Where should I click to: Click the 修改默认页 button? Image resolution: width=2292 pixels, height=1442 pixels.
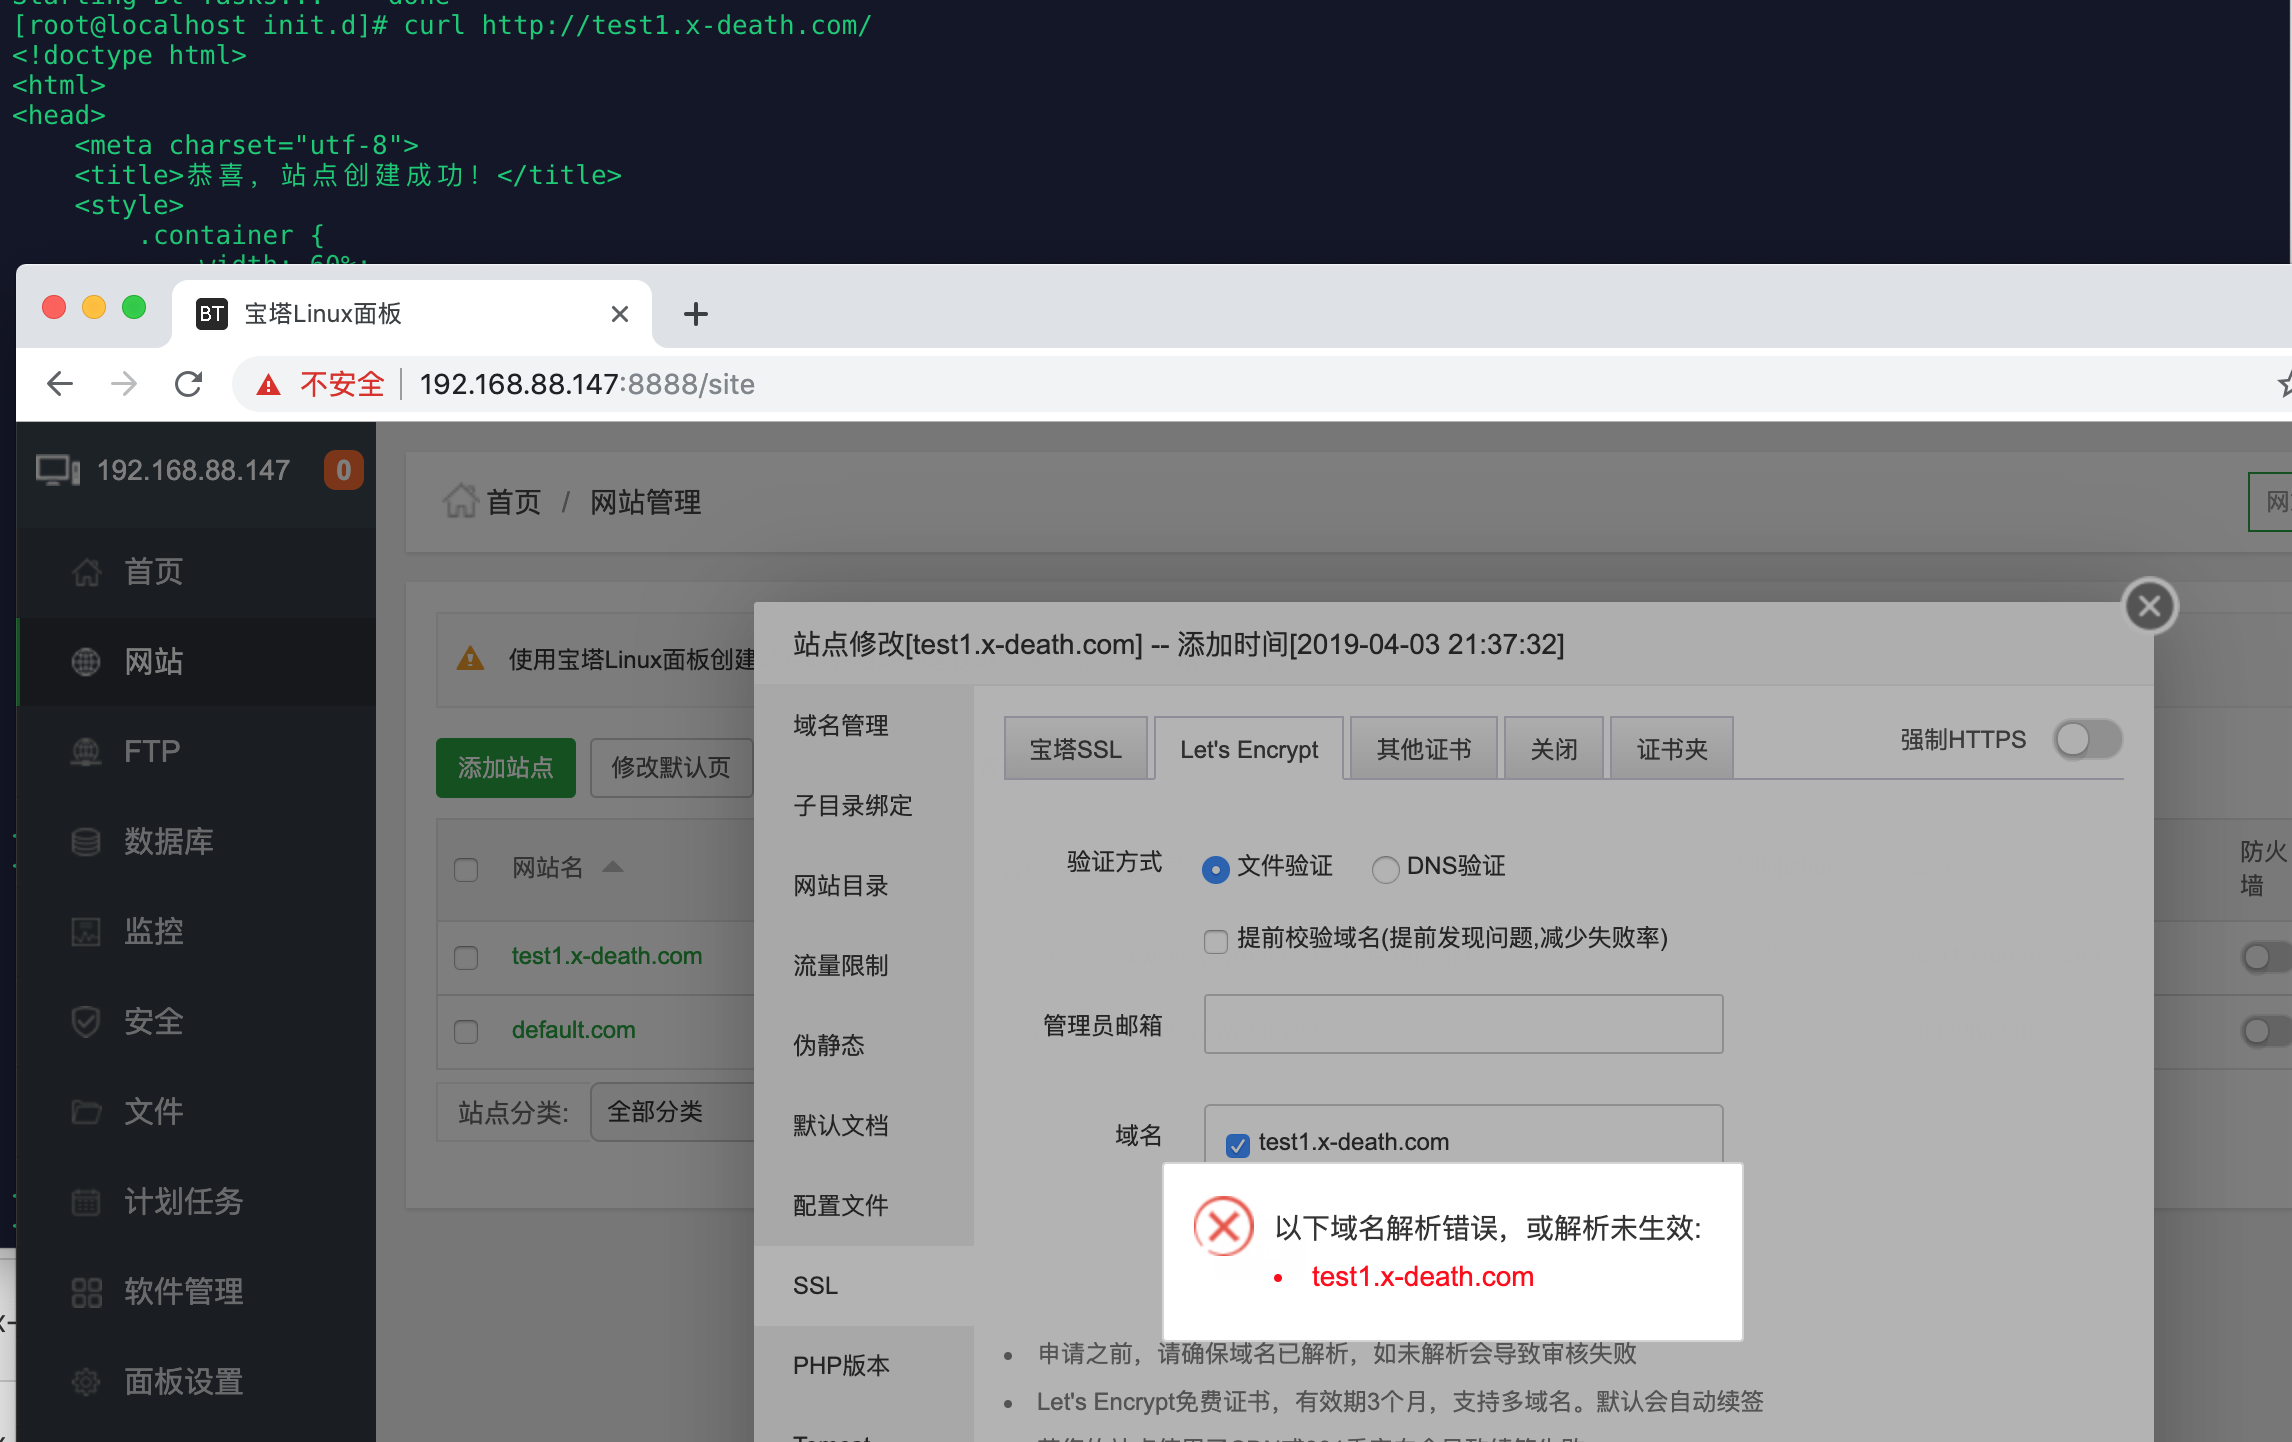coord(671,768)
